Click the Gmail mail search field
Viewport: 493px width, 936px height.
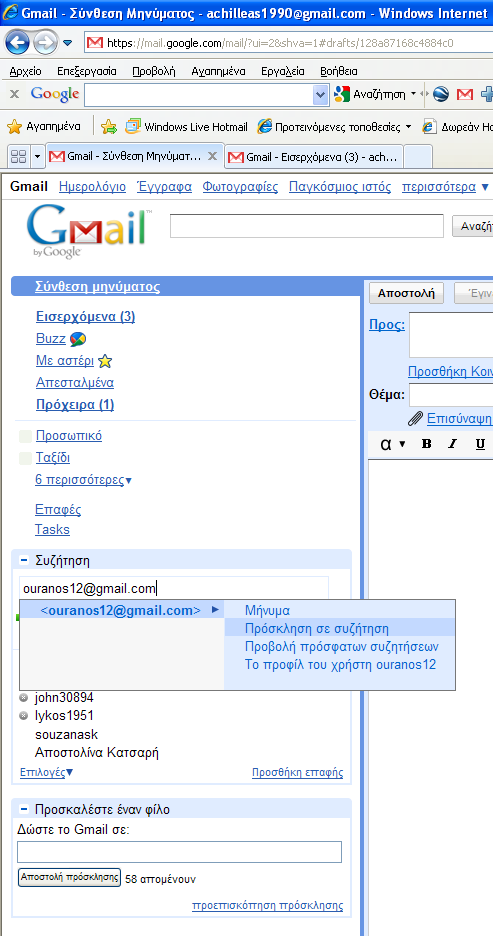[x=307, y=226]
